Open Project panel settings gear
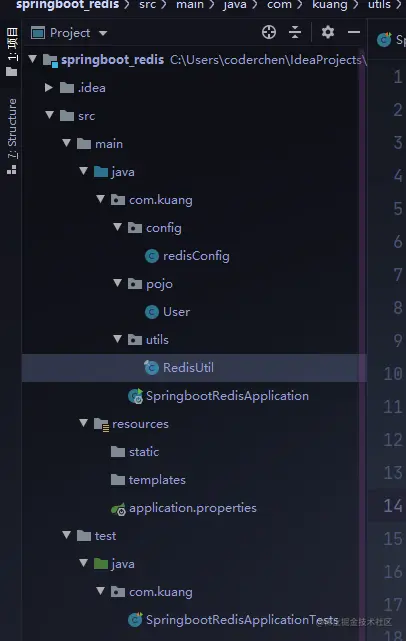Image resolution: width=406 pixels, height=641 pixels. tap(327, 32)
